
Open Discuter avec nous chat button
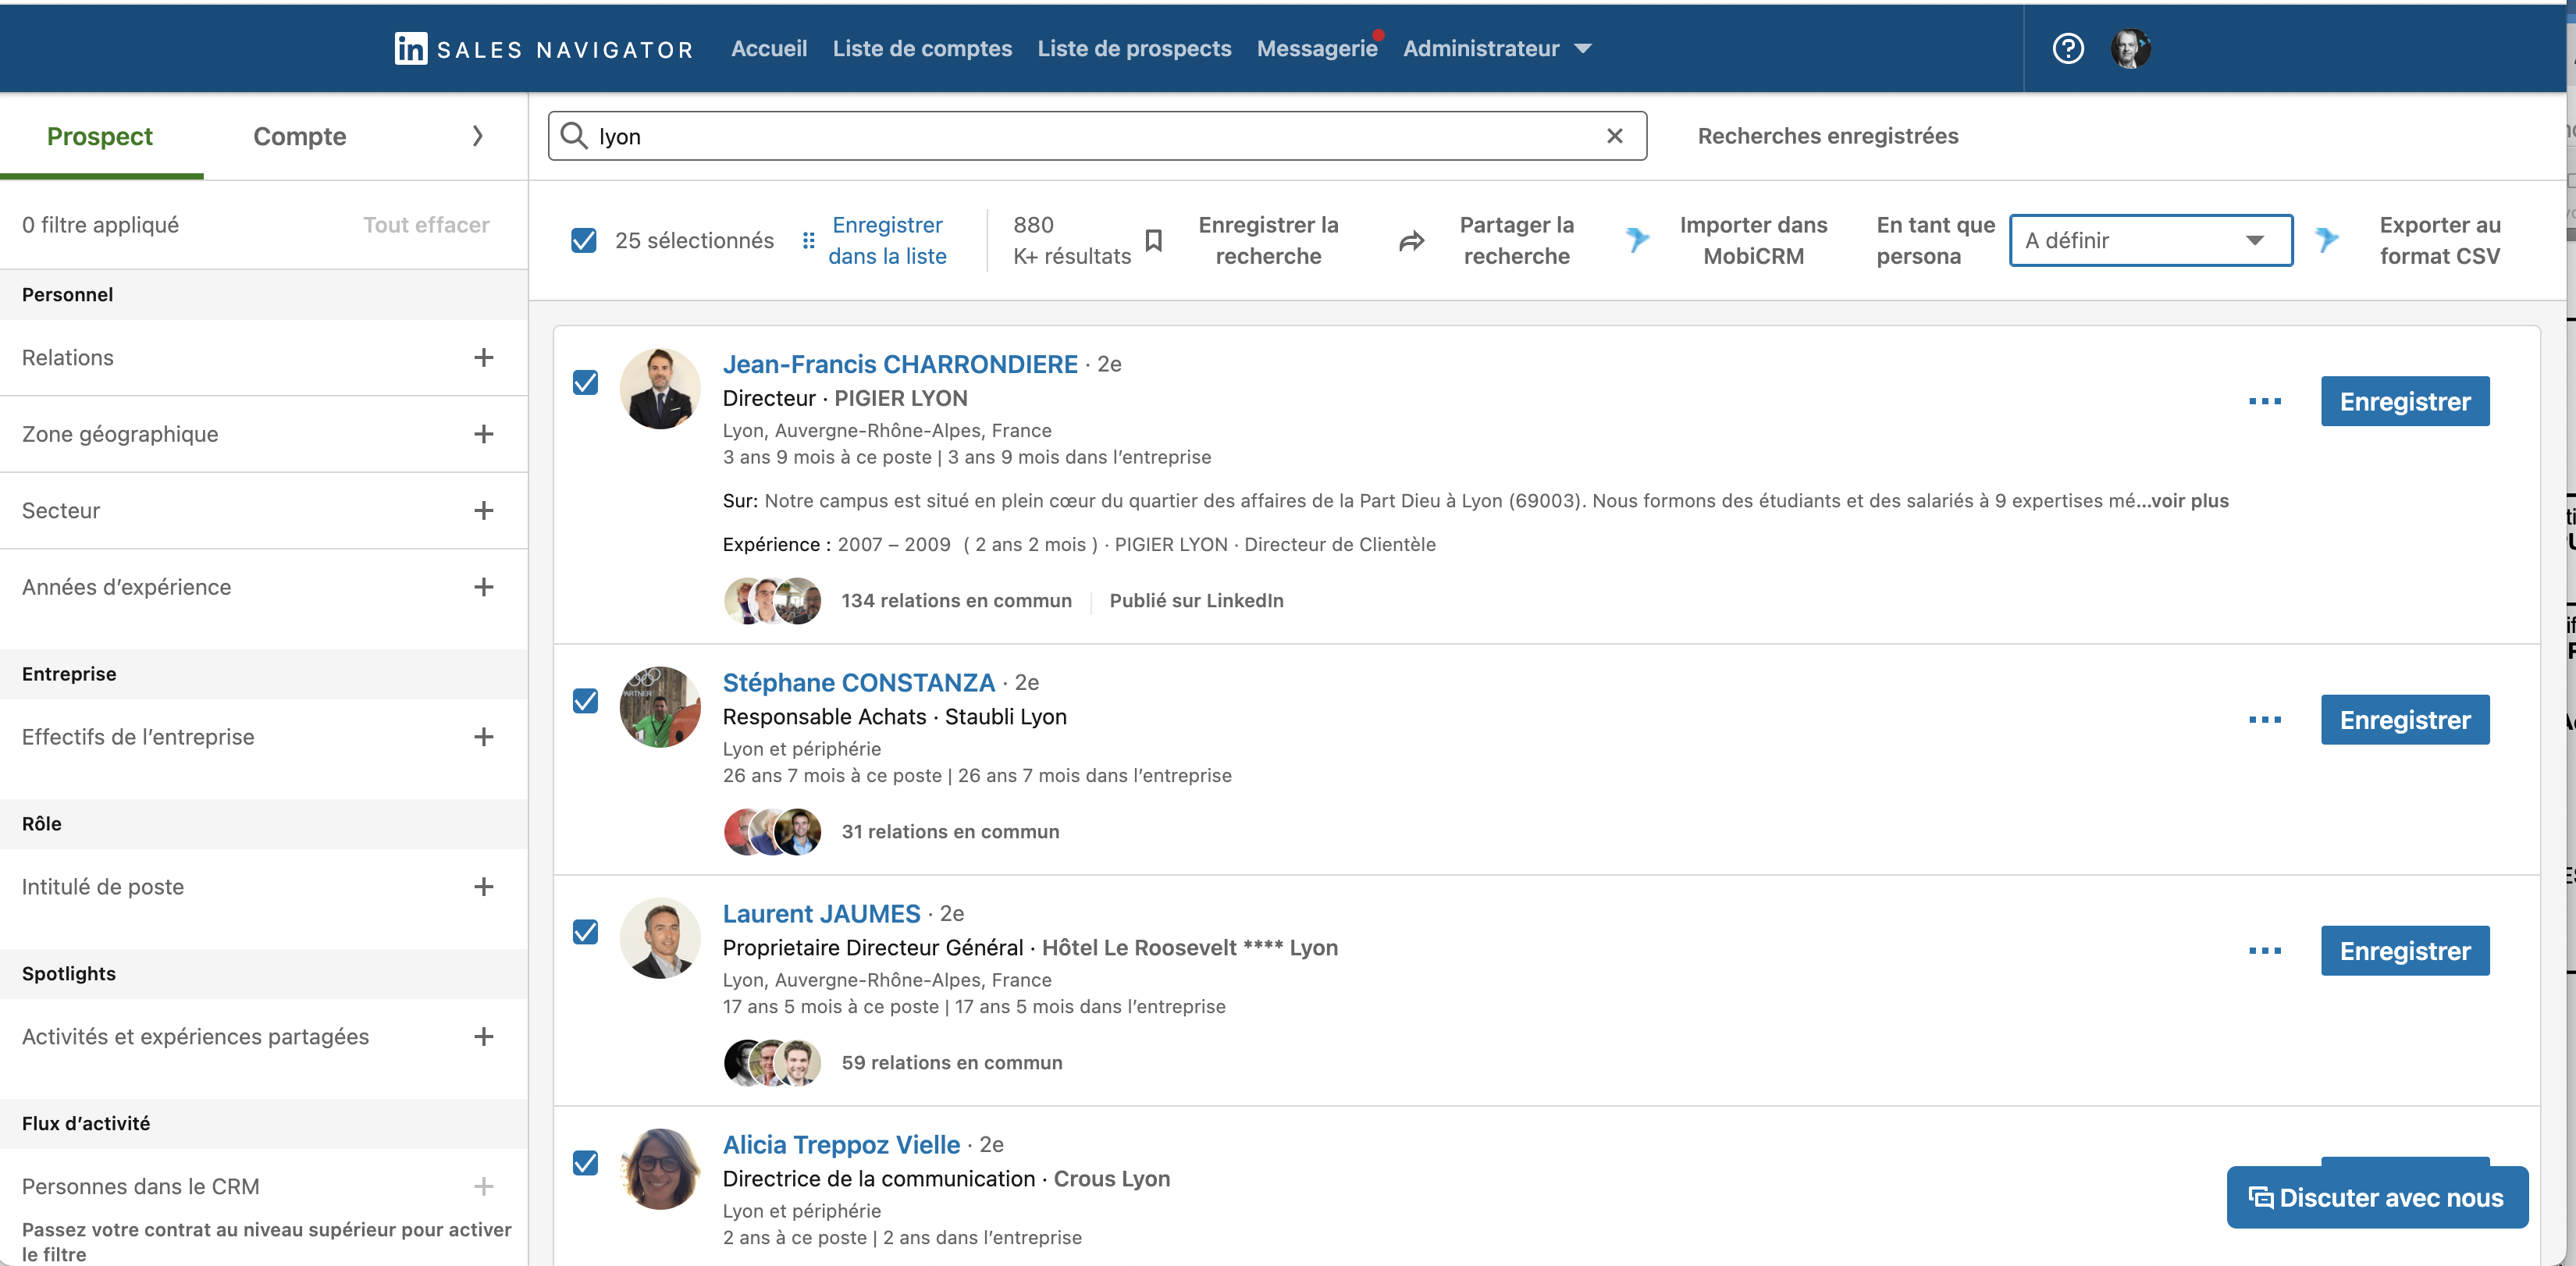[2376, 1197]
